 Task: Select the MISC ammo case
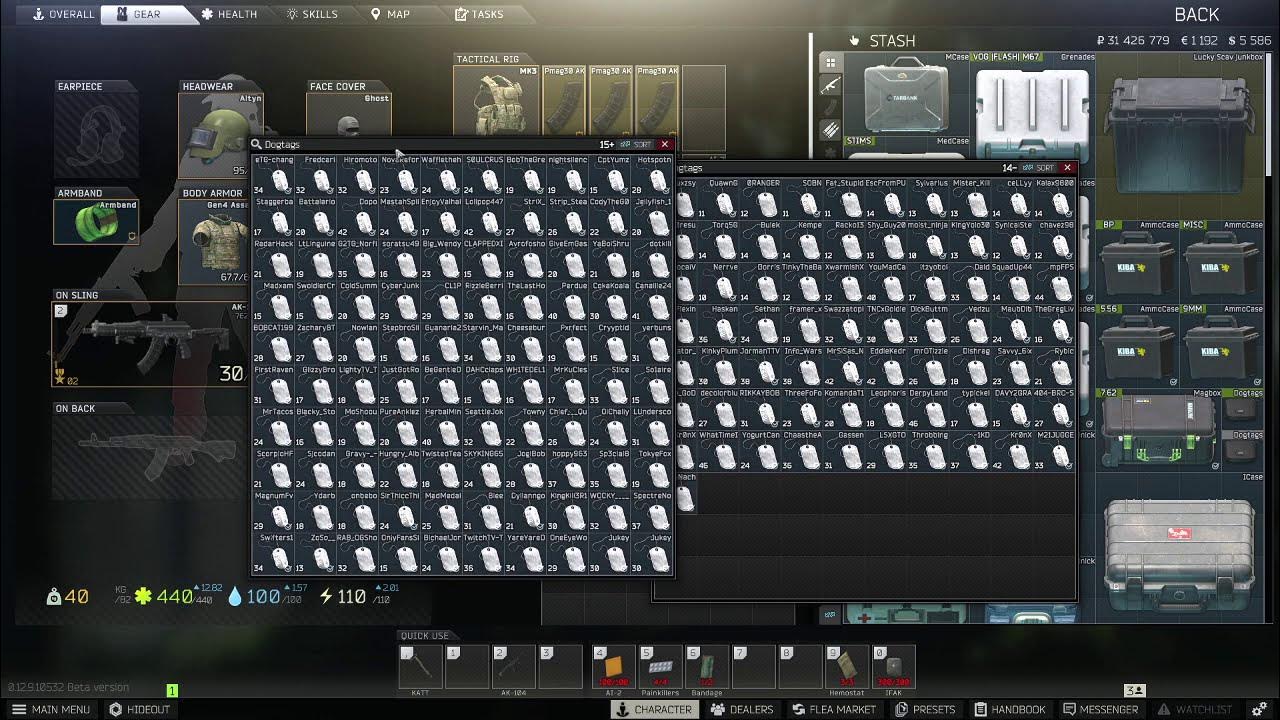click(x=1222, y=262)
